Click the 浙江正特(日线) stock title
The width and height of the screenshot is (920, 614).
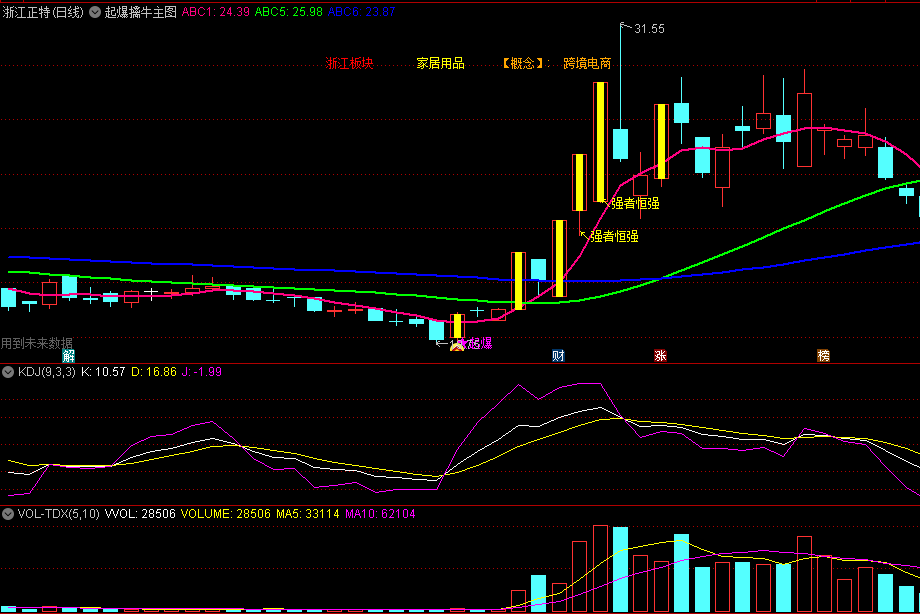click(x=43, y=12)
